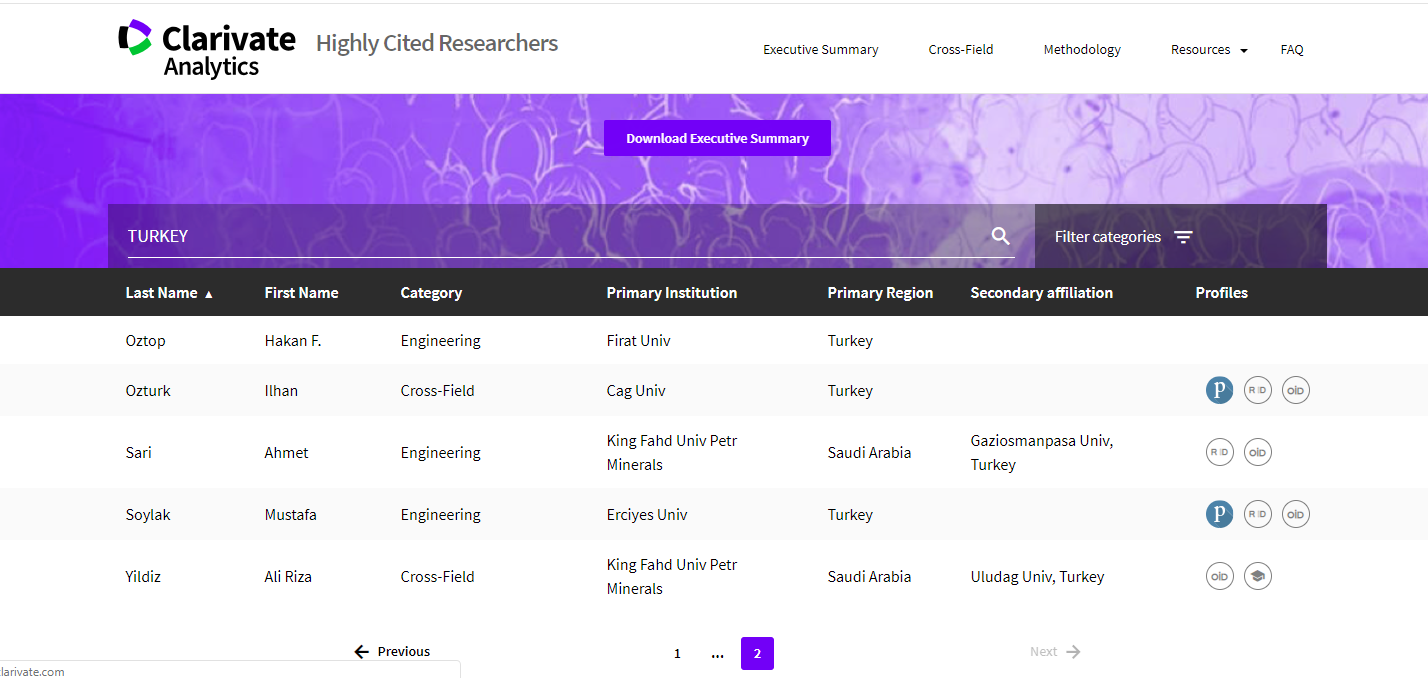
Task: Go to the Previous results page
Action: pos(392,652)
